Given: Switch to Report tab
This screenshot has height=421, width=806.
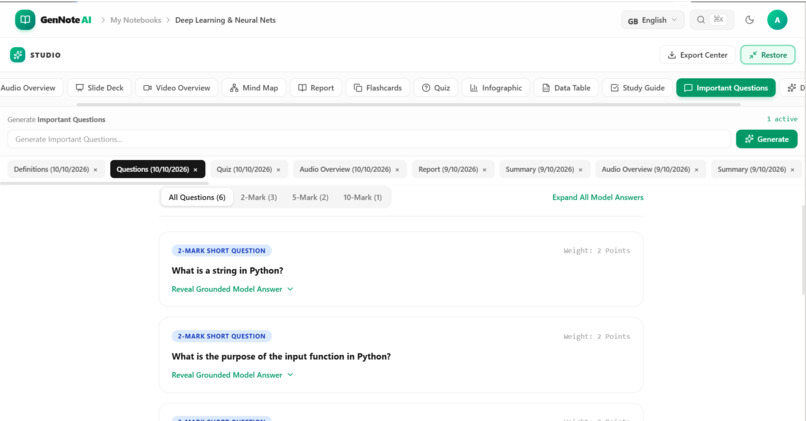Looking at the screenshot, I should click(316, 88).
